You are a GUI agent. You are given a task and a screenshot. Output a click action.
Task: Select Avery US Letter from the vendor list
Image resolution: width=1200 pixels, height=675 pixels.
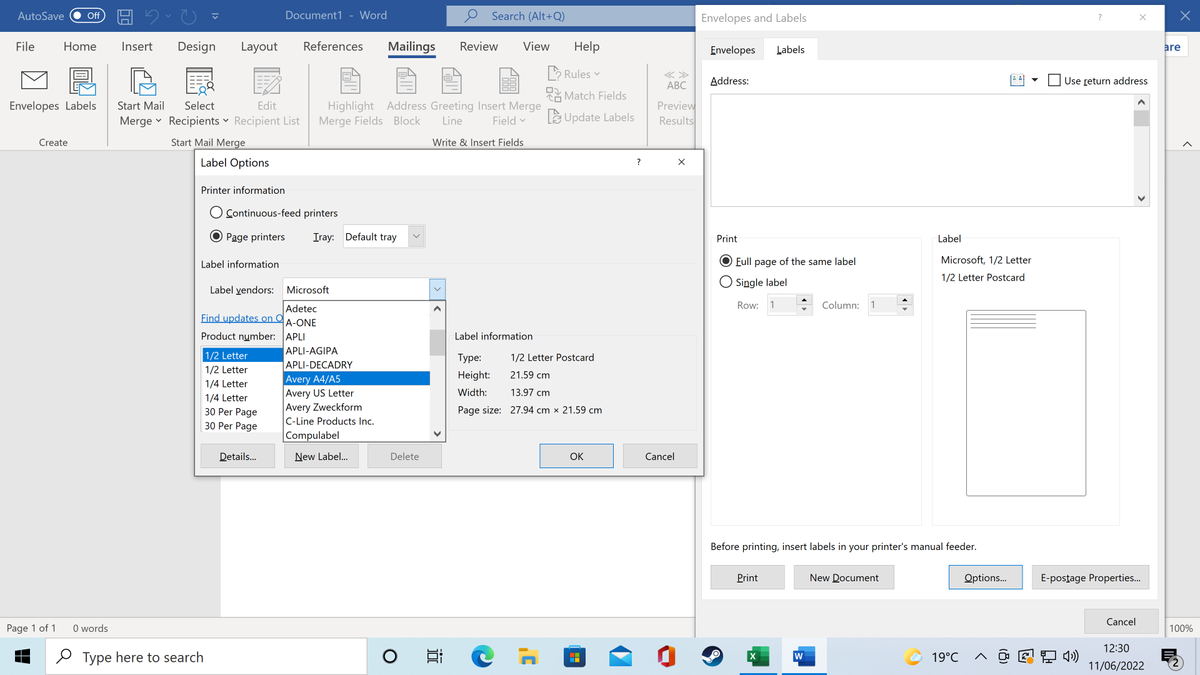320,393
